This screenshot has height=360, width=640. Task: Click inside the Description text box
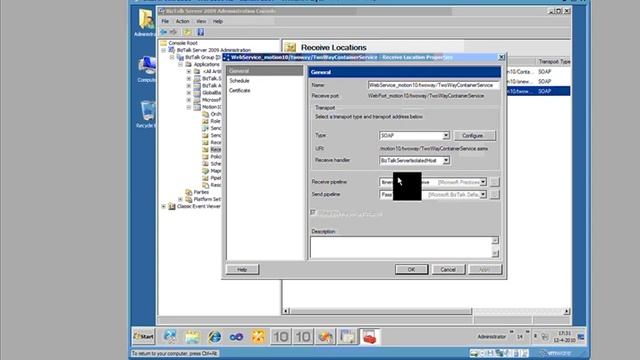[x=401, y=247]
